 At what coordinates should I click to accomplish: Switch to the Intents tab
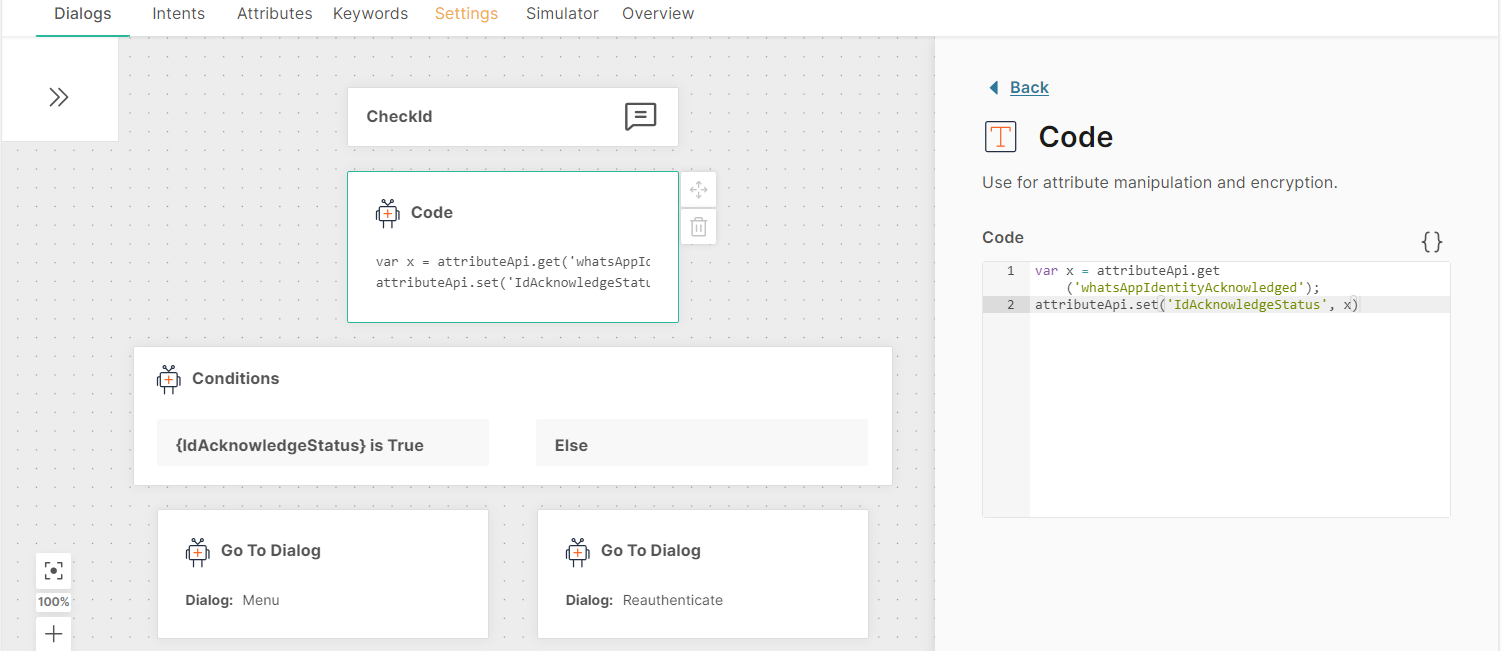click(179, 14)
